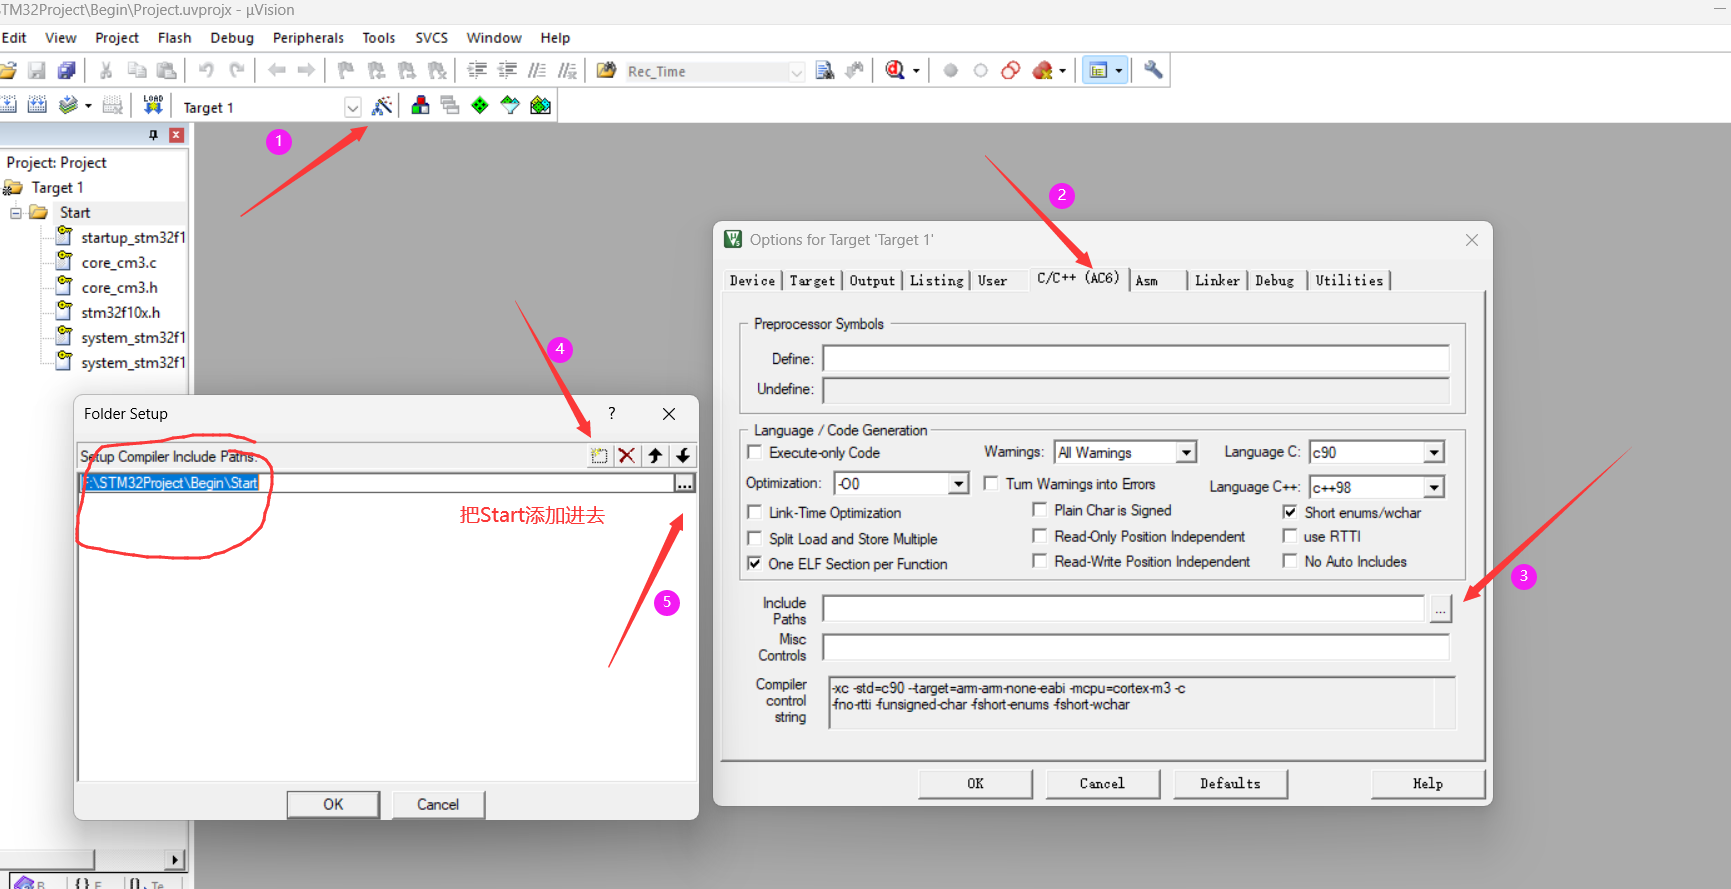Click the Define input field
1731x889 pixels.
(1136, 358)
